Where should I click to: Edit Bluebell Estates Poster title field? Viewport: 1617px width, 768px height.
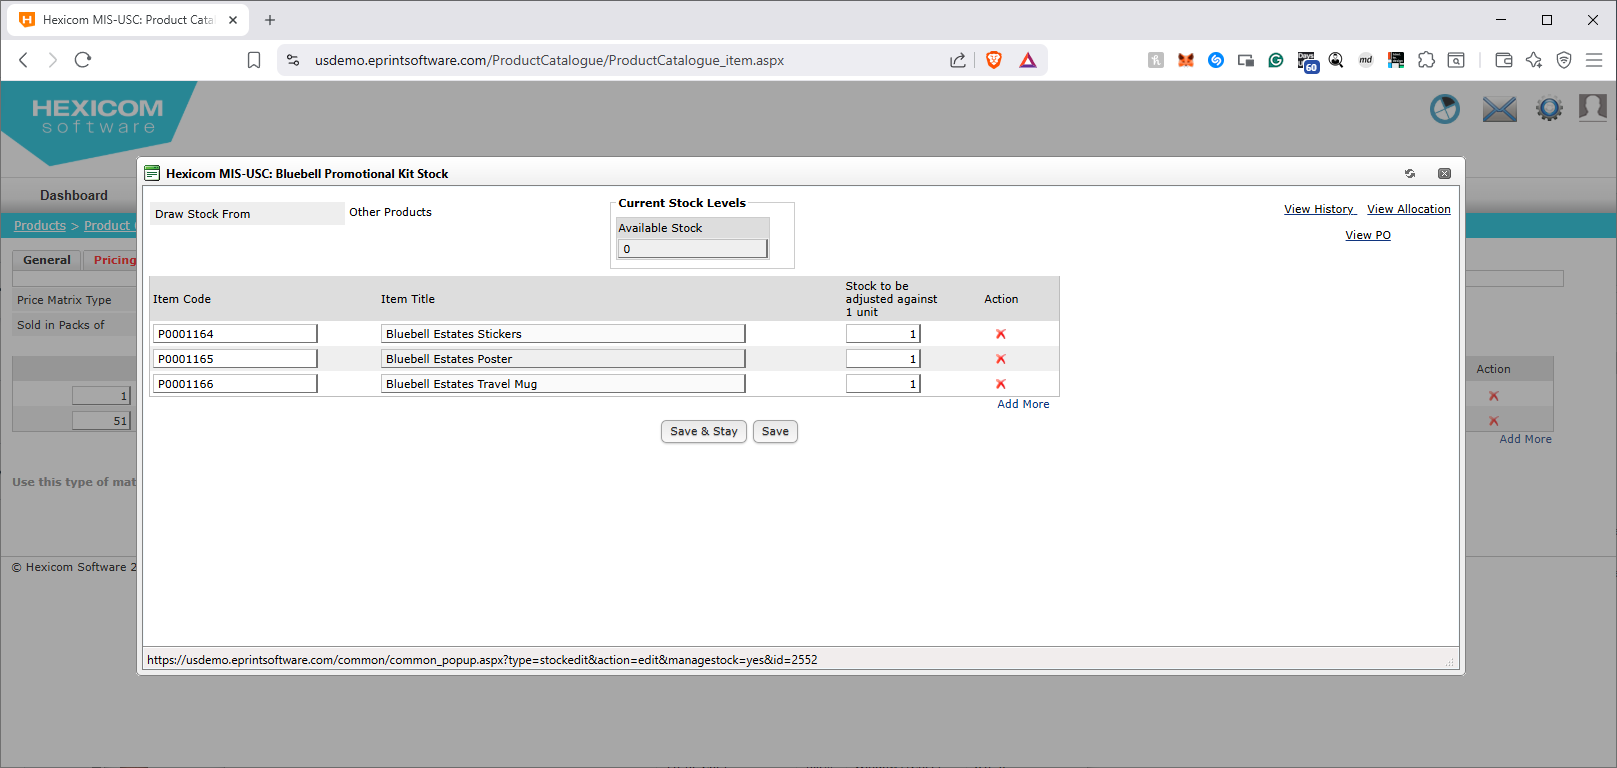coord(563,359)
